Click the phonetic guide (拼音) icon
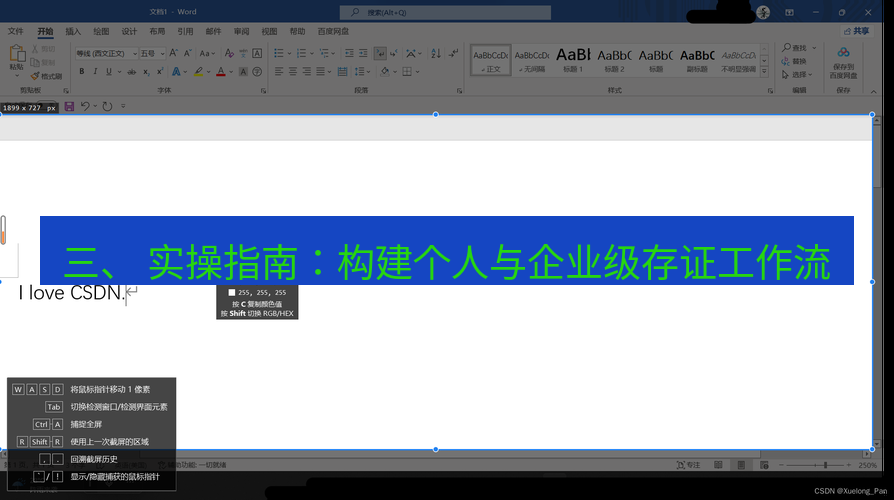 (x=243, y=53)
